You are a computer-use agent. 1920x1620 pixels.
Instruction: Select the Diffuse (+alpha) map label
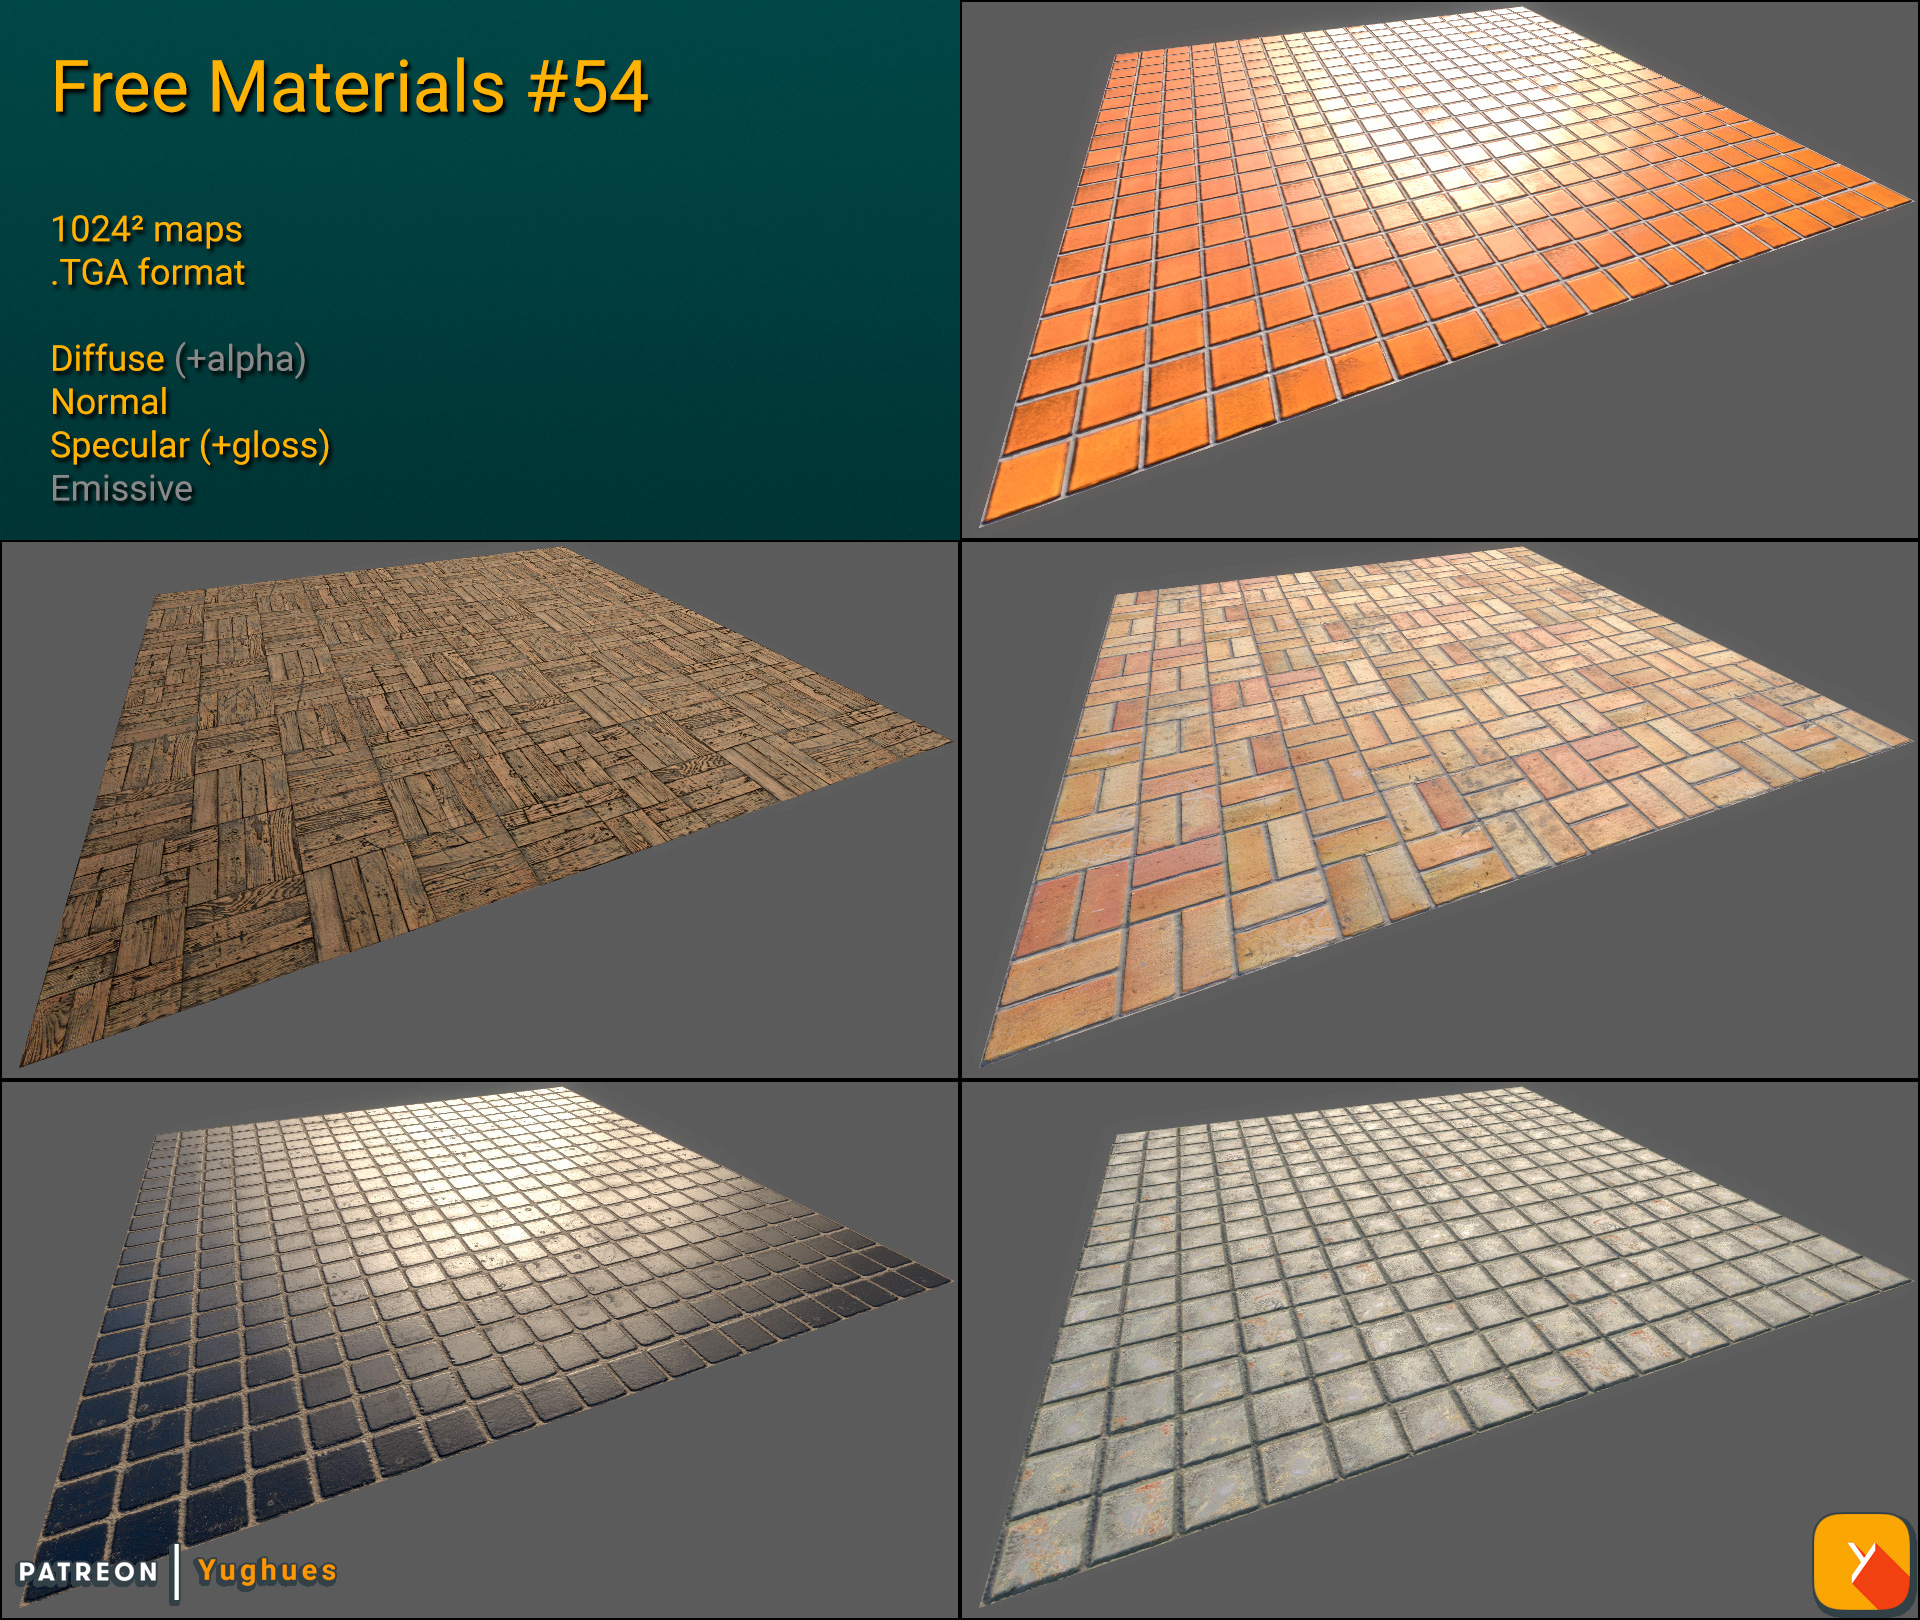(178, 359)
